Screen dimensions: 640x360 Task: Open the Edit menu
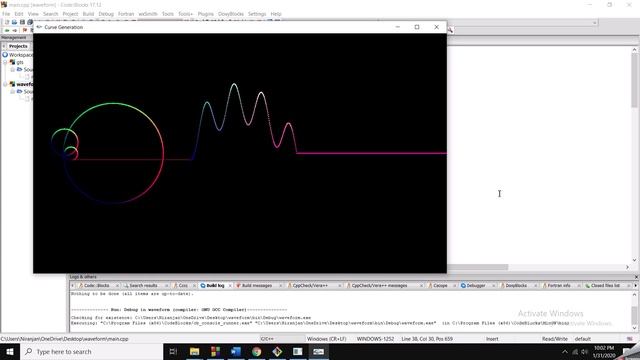pyautogui.click(x=19, y=14)
